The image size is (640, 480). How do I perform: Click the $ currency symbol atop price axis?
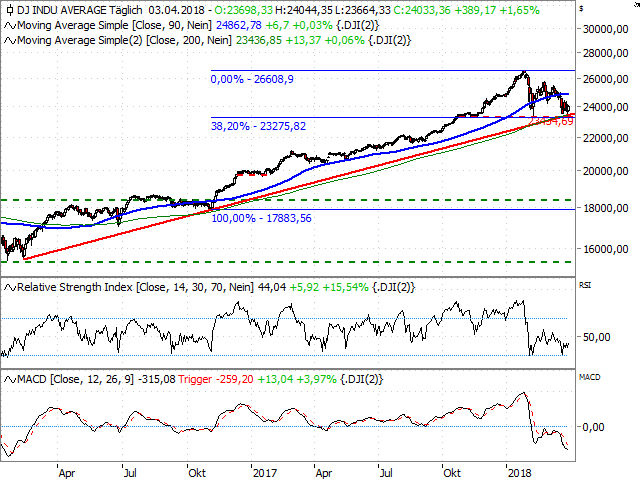click(x=581, y=9)
